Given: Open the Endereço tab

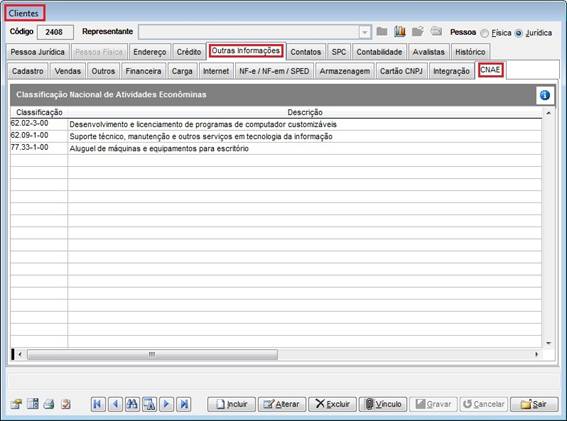Looking at the screenshot, I should [150, 52].
